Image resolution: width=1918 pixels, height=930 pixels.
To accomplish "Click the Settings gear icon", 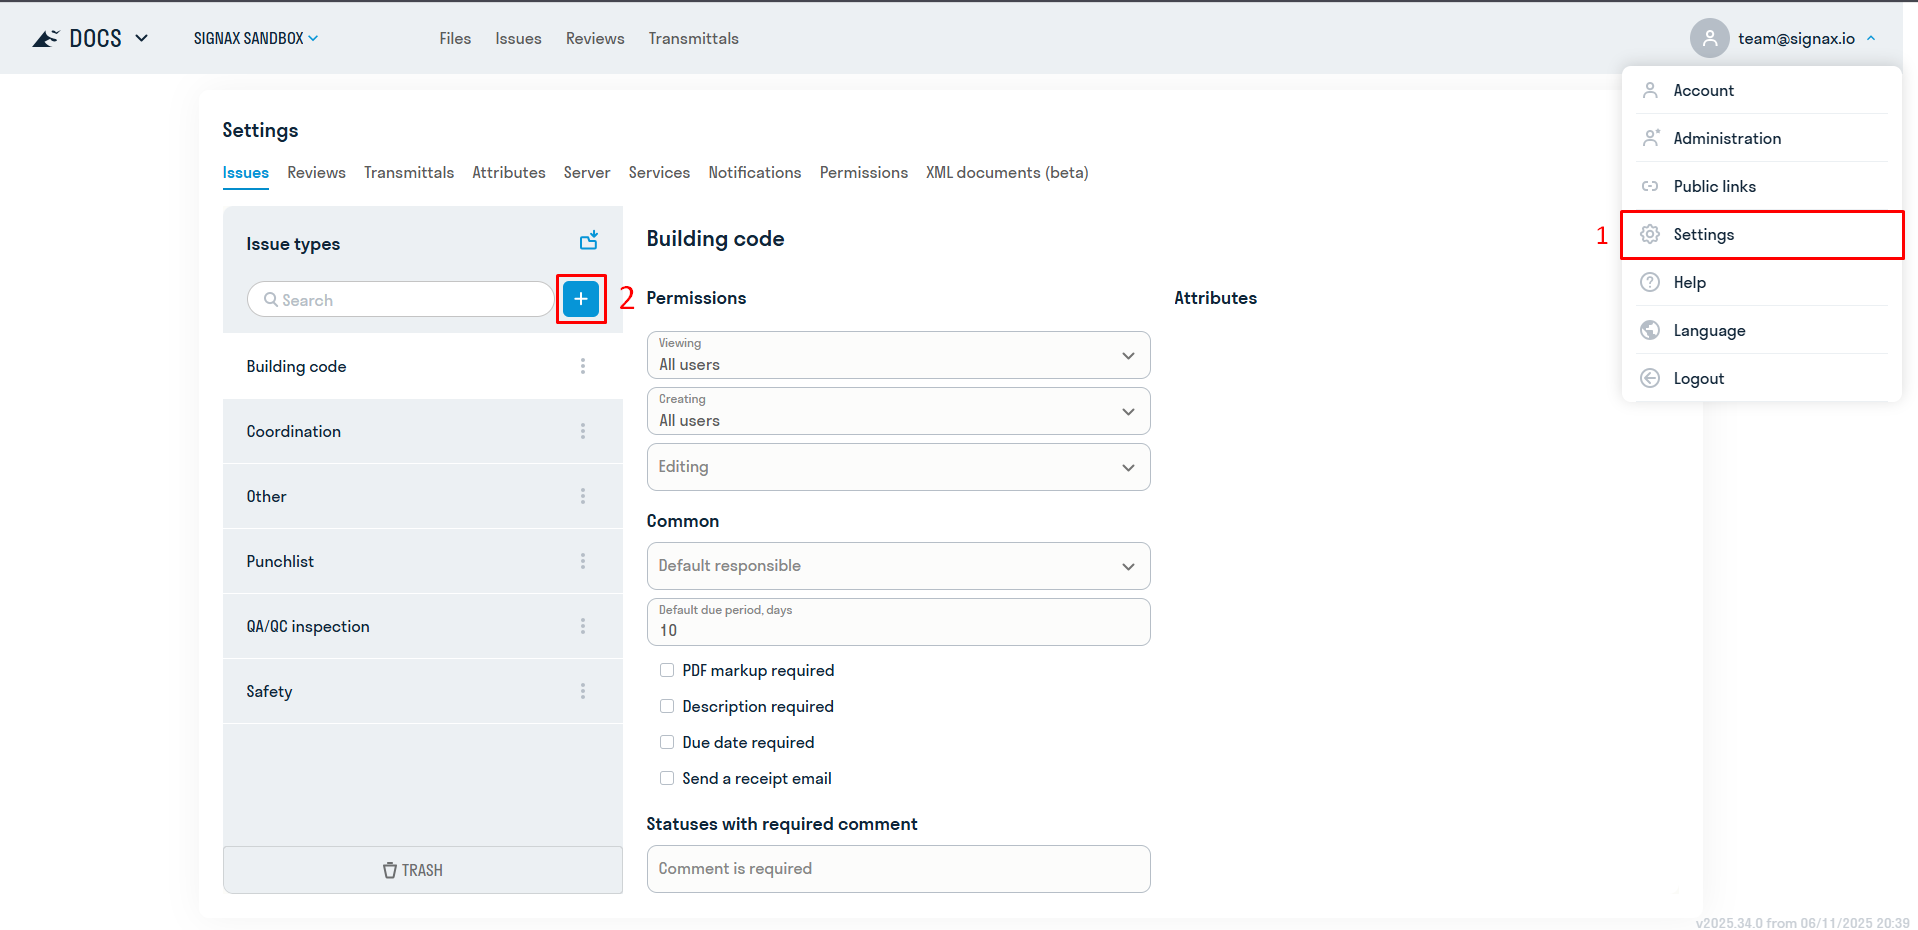I will pos(1650,234).
